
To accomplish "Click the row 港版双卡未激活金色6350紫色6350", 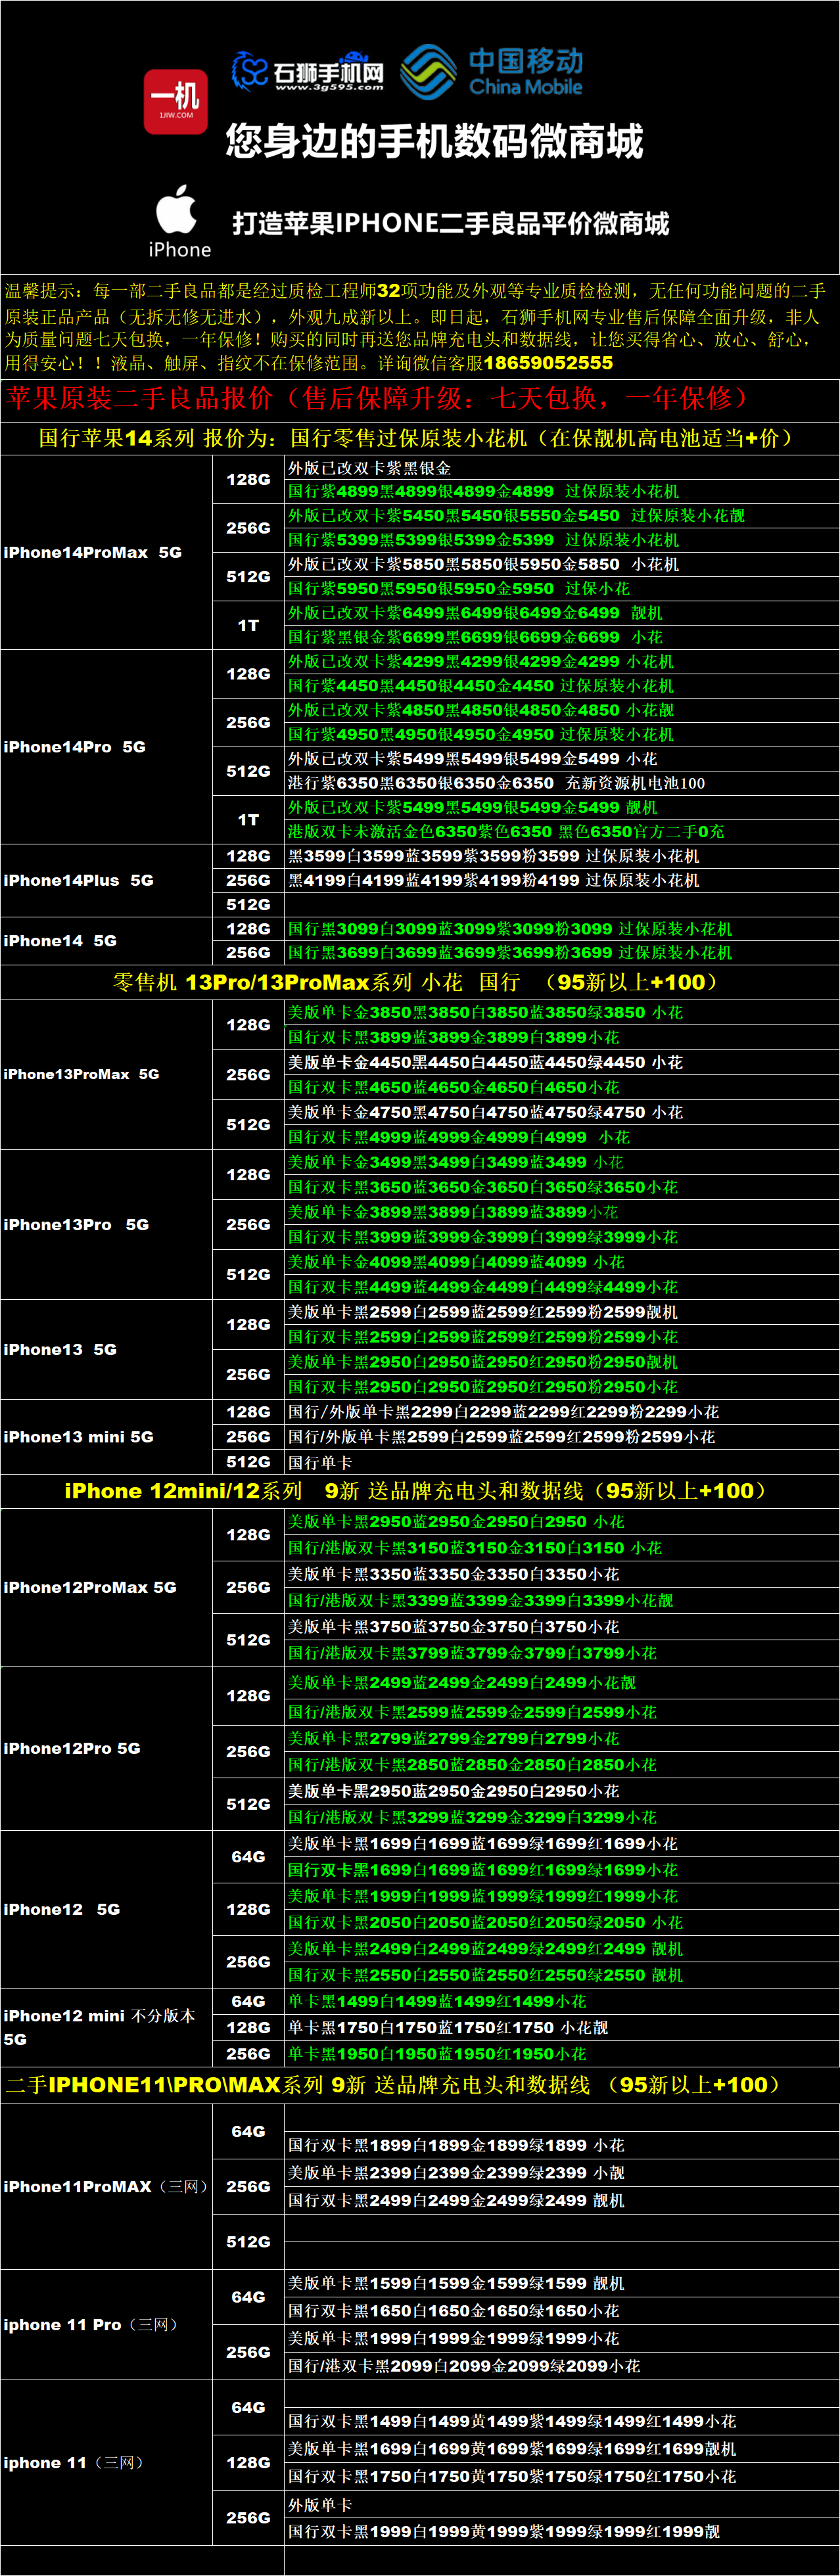I will [561, 832].
